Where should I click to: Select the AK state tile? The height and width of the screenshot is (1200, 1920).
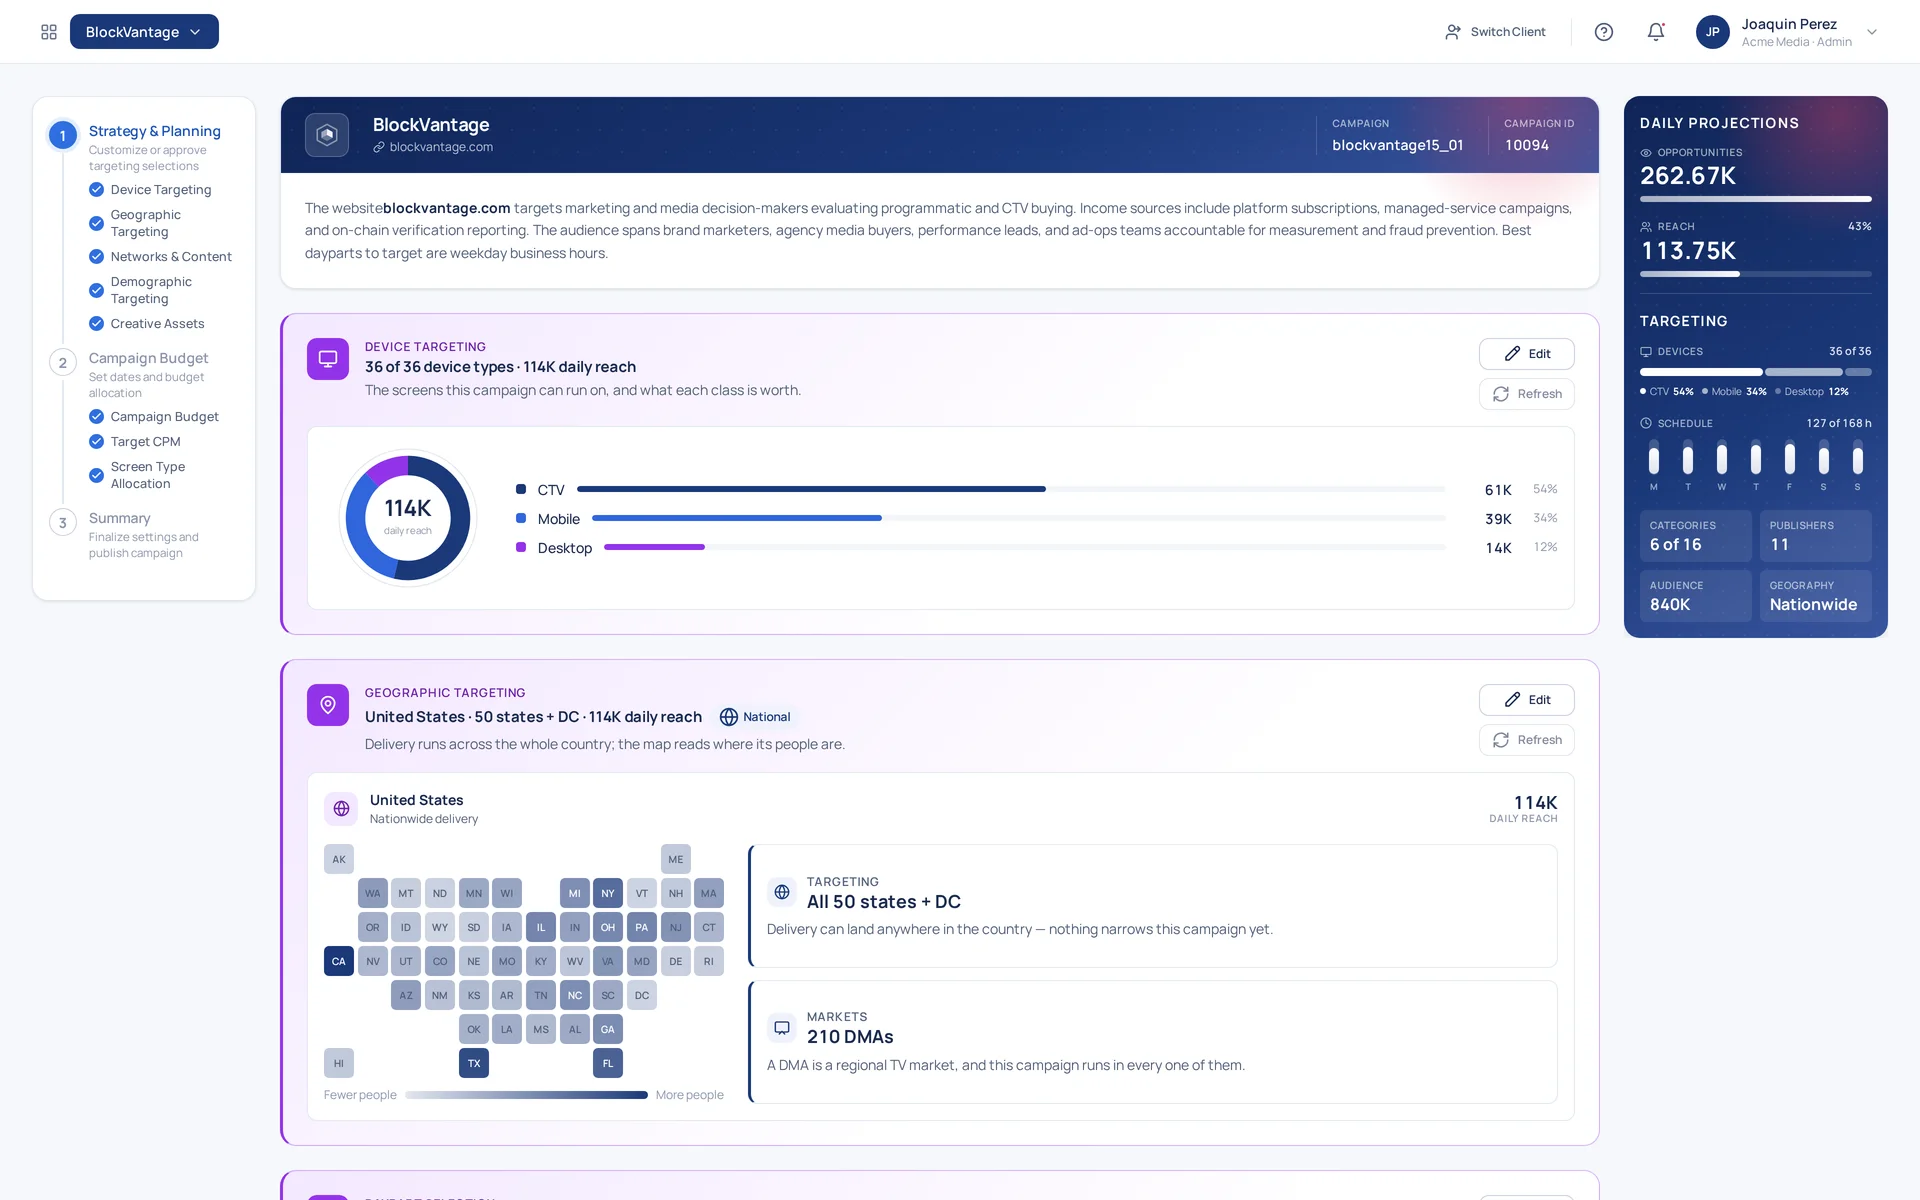[339, 859]
